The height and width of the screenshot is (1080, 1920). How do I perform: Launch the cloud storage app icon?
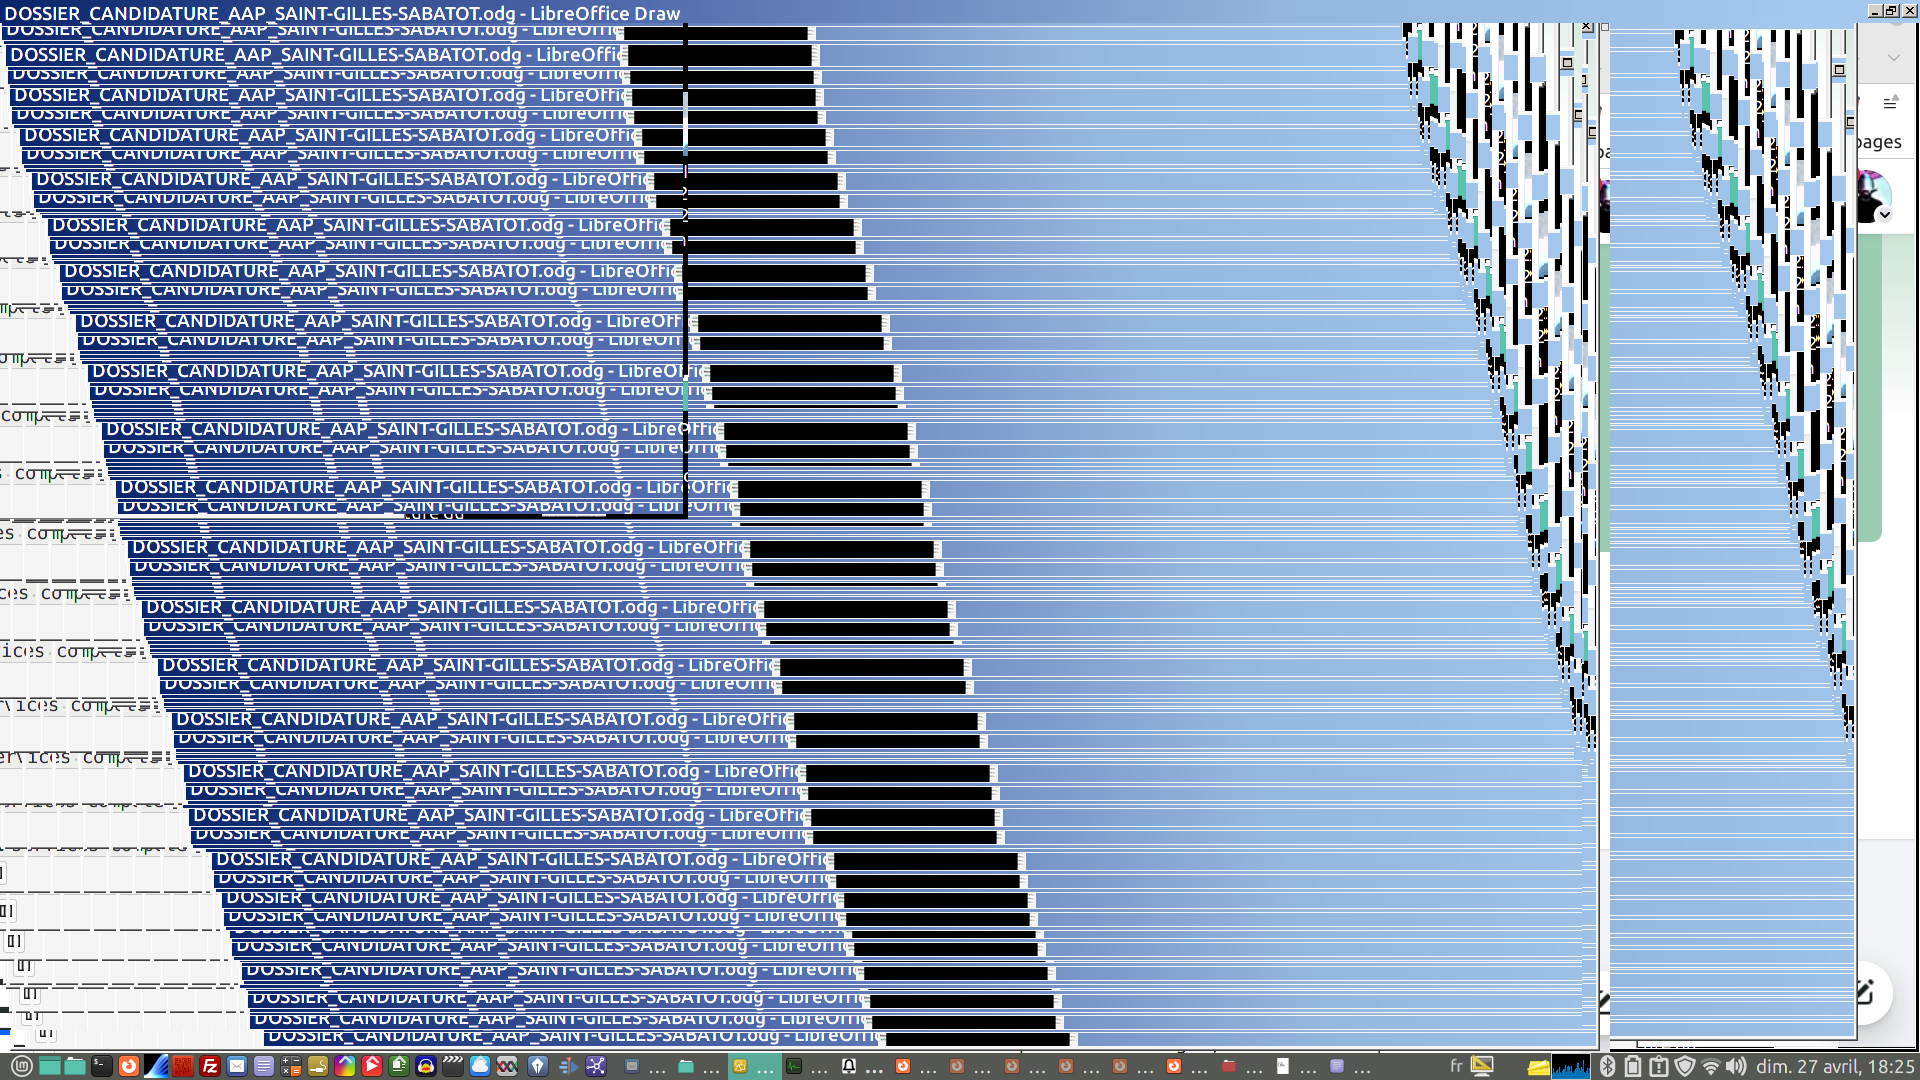tap(480, 1066)
